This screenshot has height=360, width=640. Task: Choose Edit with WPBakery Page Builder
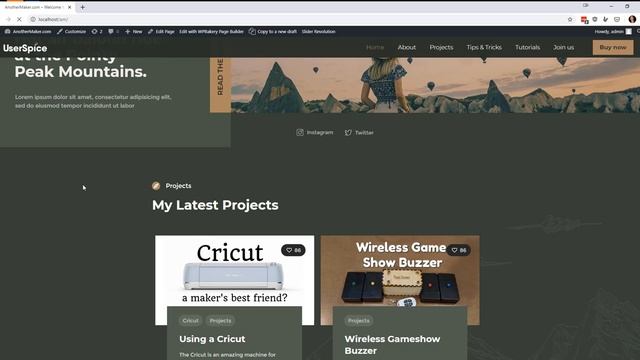point(211,31)
